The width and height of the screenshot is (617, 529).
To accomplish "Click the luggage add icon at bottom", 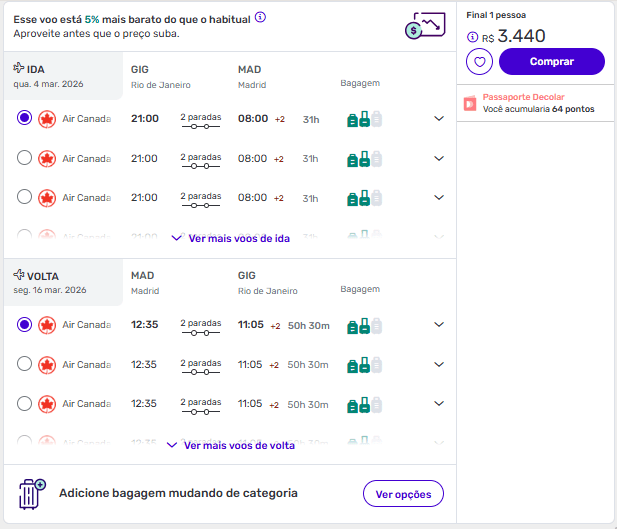I will point(32,494).
